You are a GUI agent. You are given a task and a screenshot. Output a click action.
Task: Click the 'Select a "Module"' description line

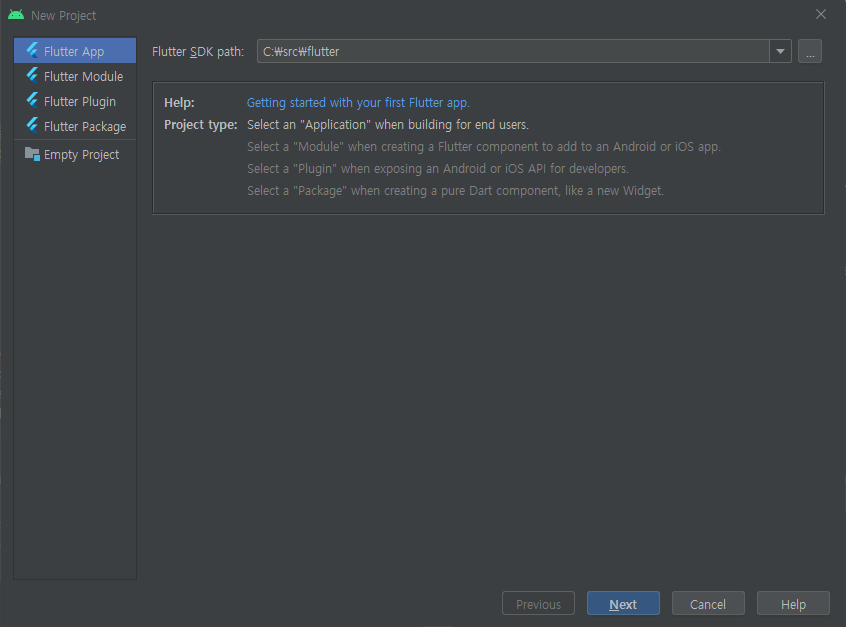(483, 147)
